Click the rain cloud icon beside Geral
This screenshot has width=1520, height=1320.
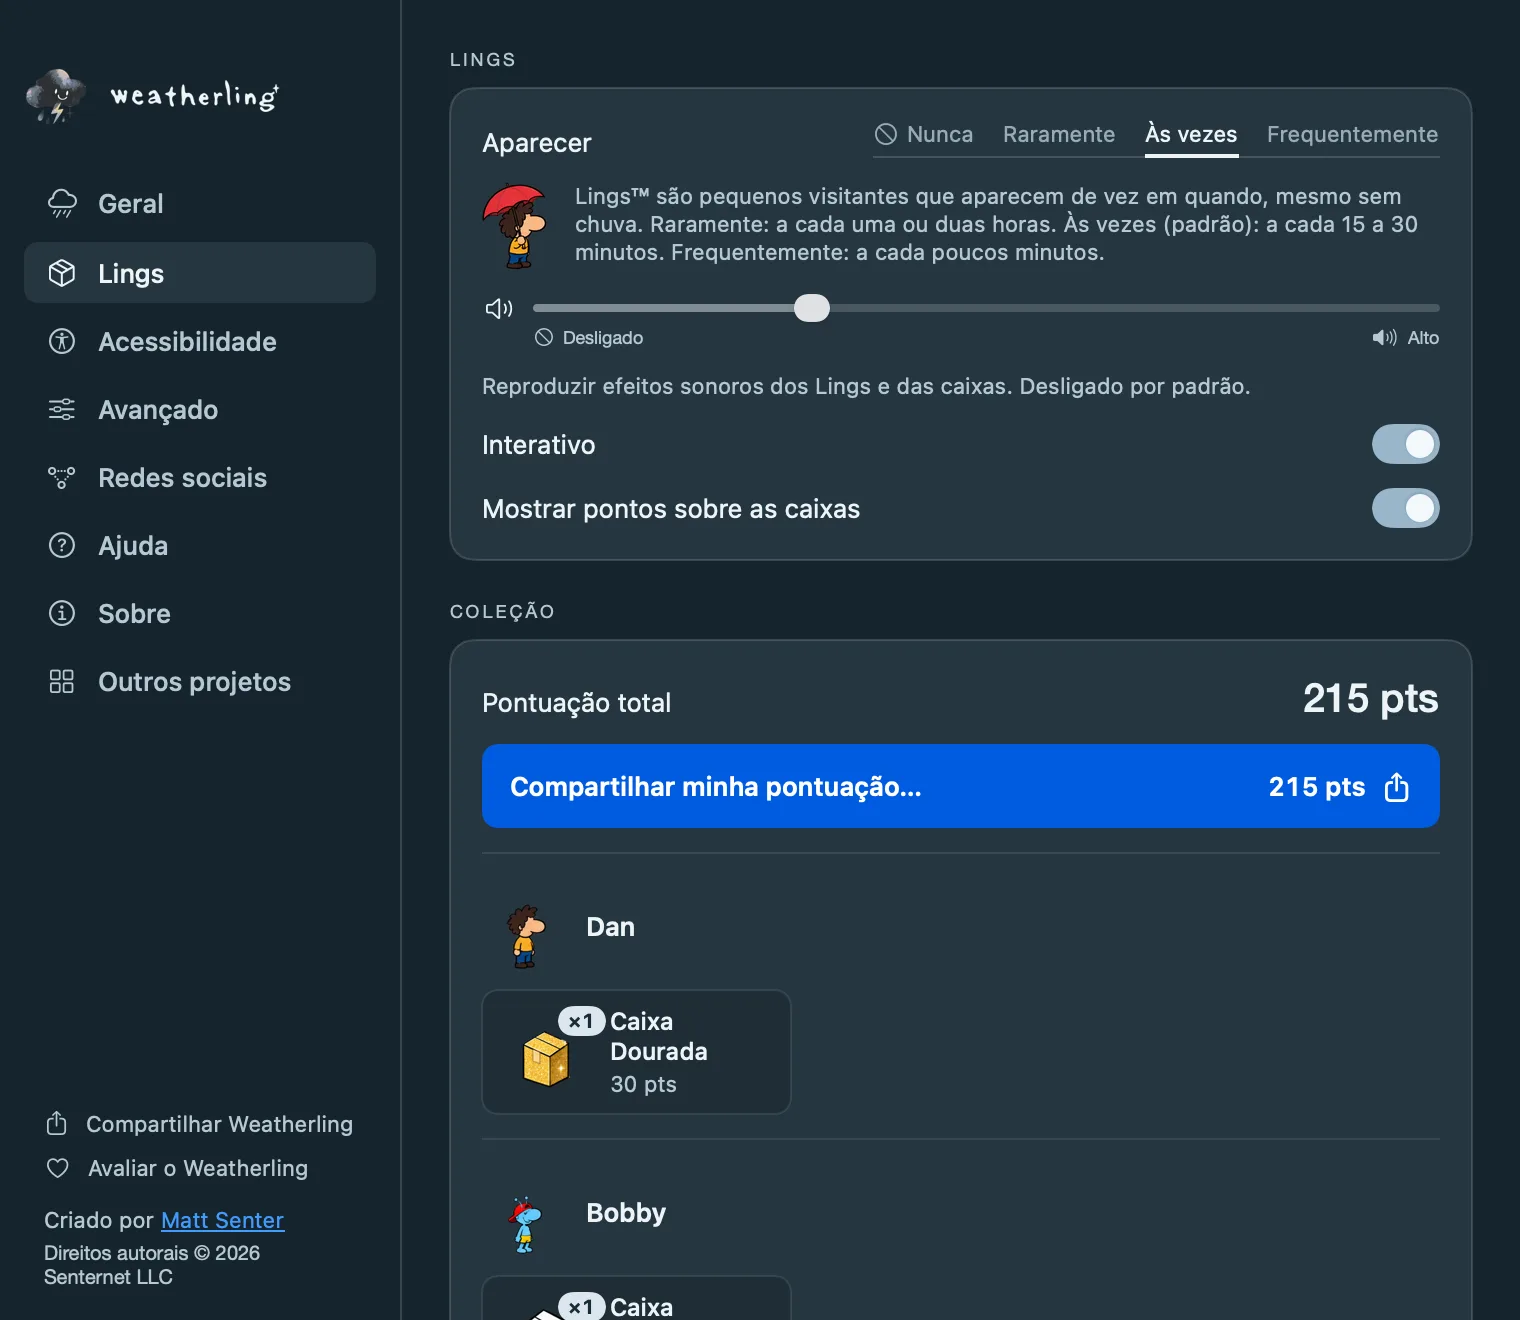[x=62, y=203]
